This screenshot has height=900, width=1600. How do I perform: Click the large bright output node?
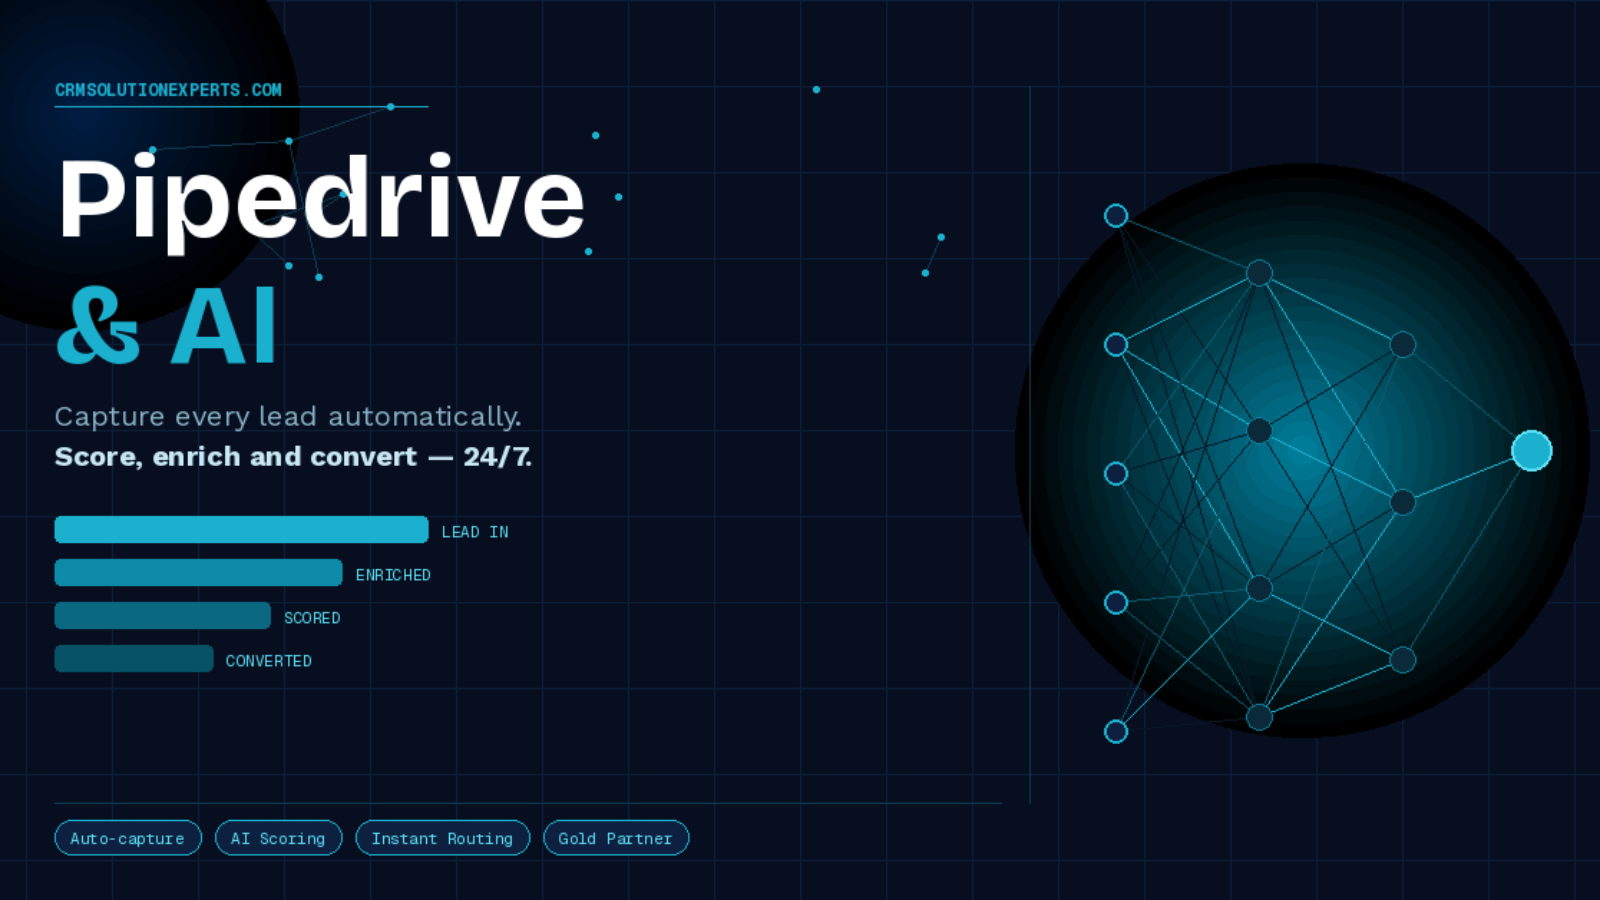coord(1531,451)
